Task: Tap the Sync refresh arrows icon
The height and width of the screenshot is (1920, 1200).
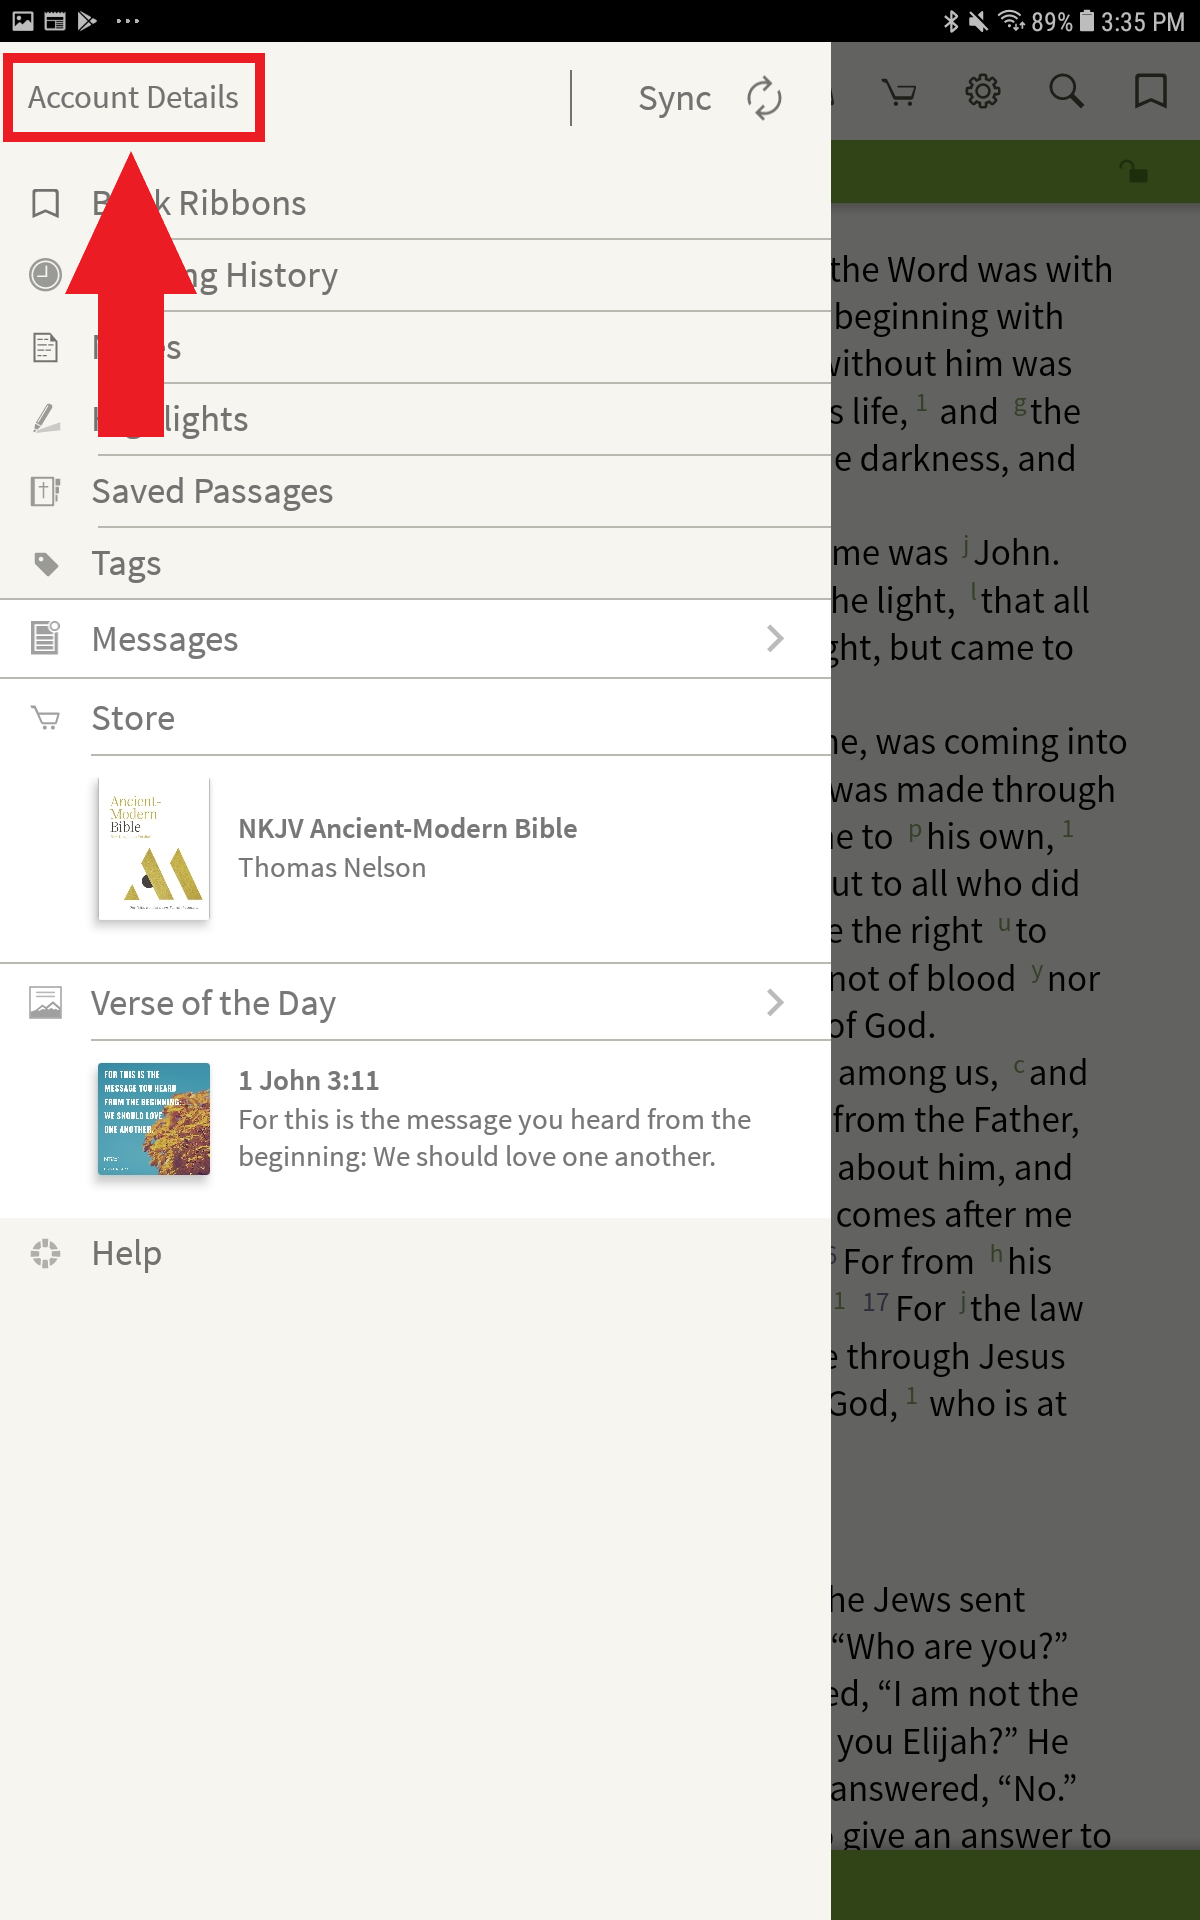Action: point(764,98)
